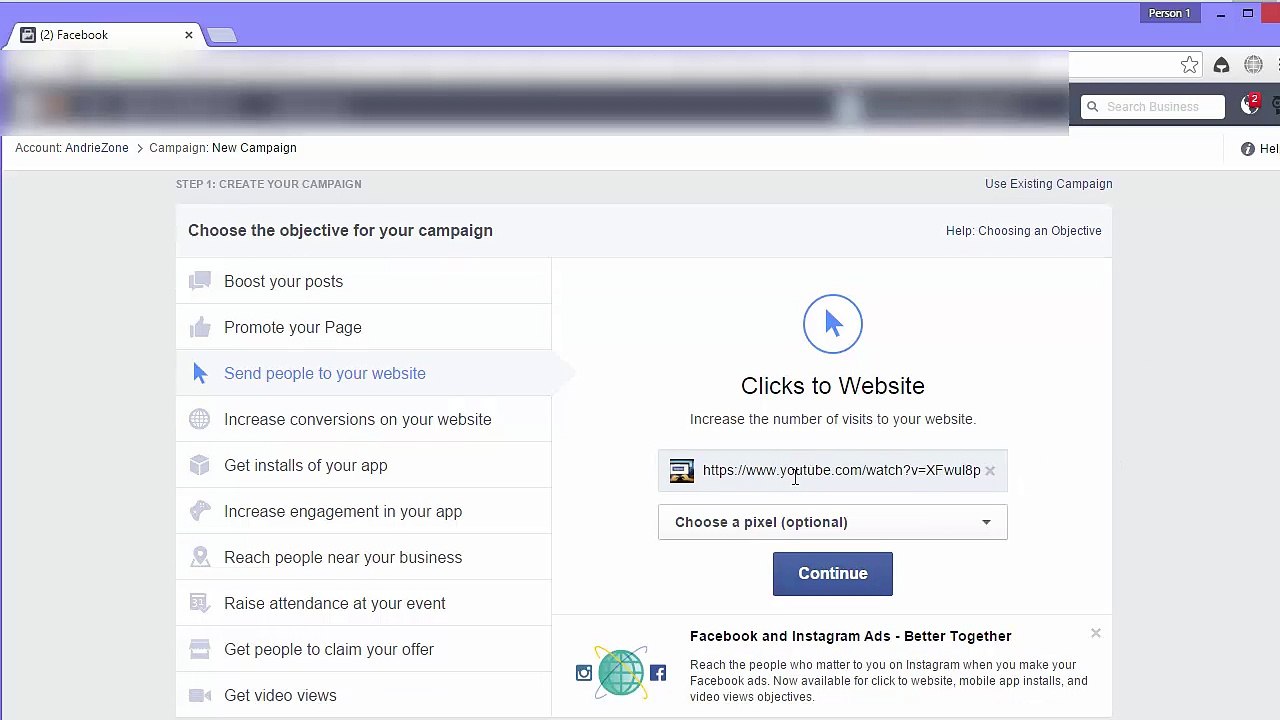Open the Choose a pixel dropdown
The width and height of the screenshot is (1280, 720).
[x=833, y=522]
